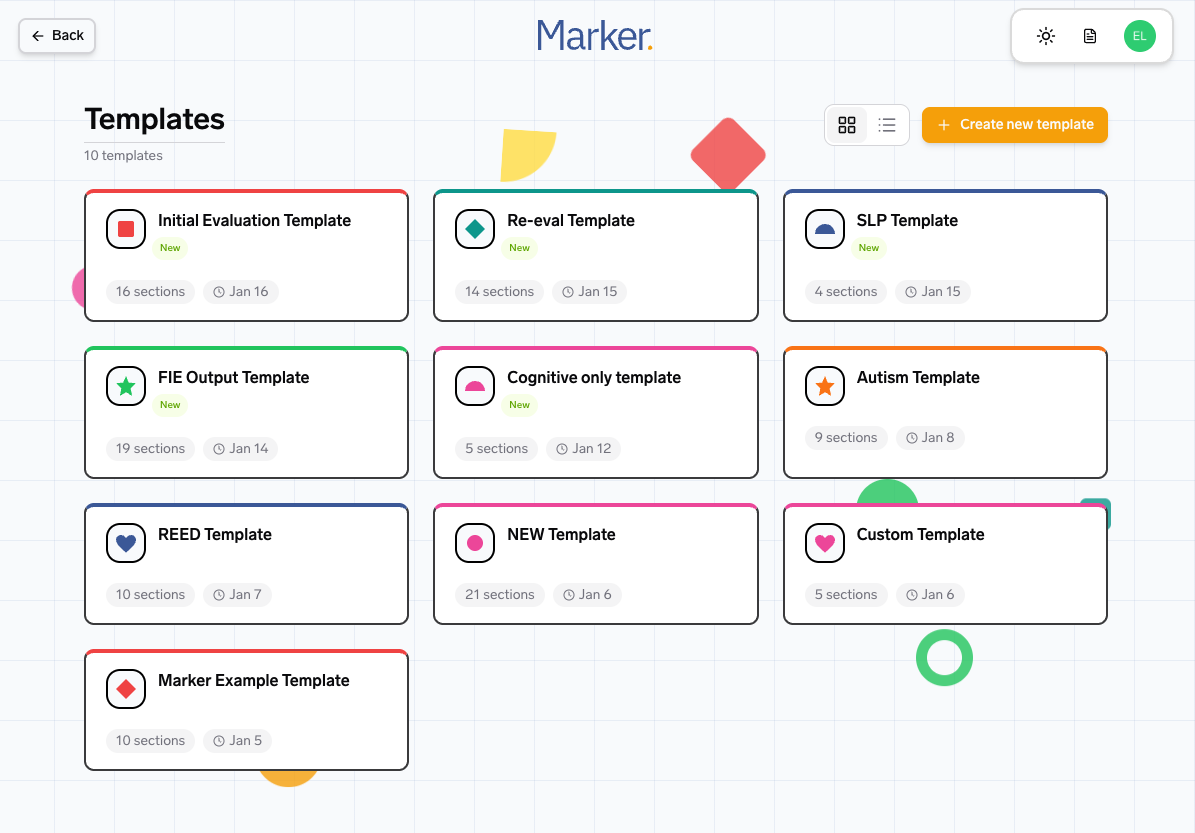Click the red square Initial Evaluation icon
The image size is (1195, 833).
(x=126, y=230)
